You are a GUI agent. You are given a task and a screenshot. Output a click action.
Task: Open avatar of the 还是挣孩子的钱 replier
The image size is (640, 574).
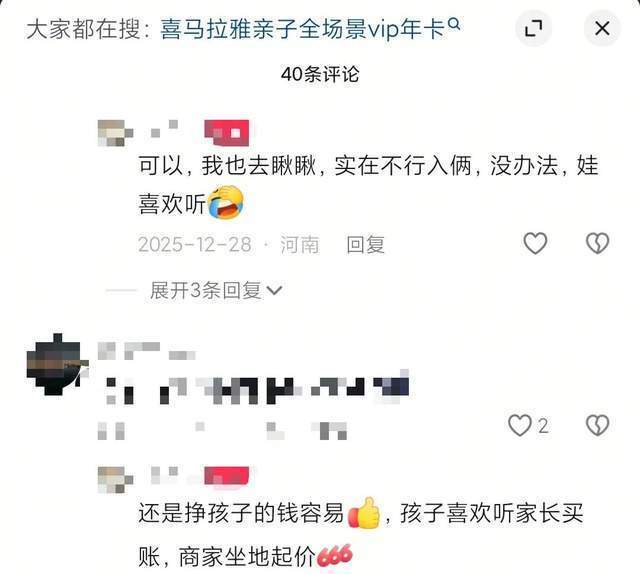tap(115, 479)
